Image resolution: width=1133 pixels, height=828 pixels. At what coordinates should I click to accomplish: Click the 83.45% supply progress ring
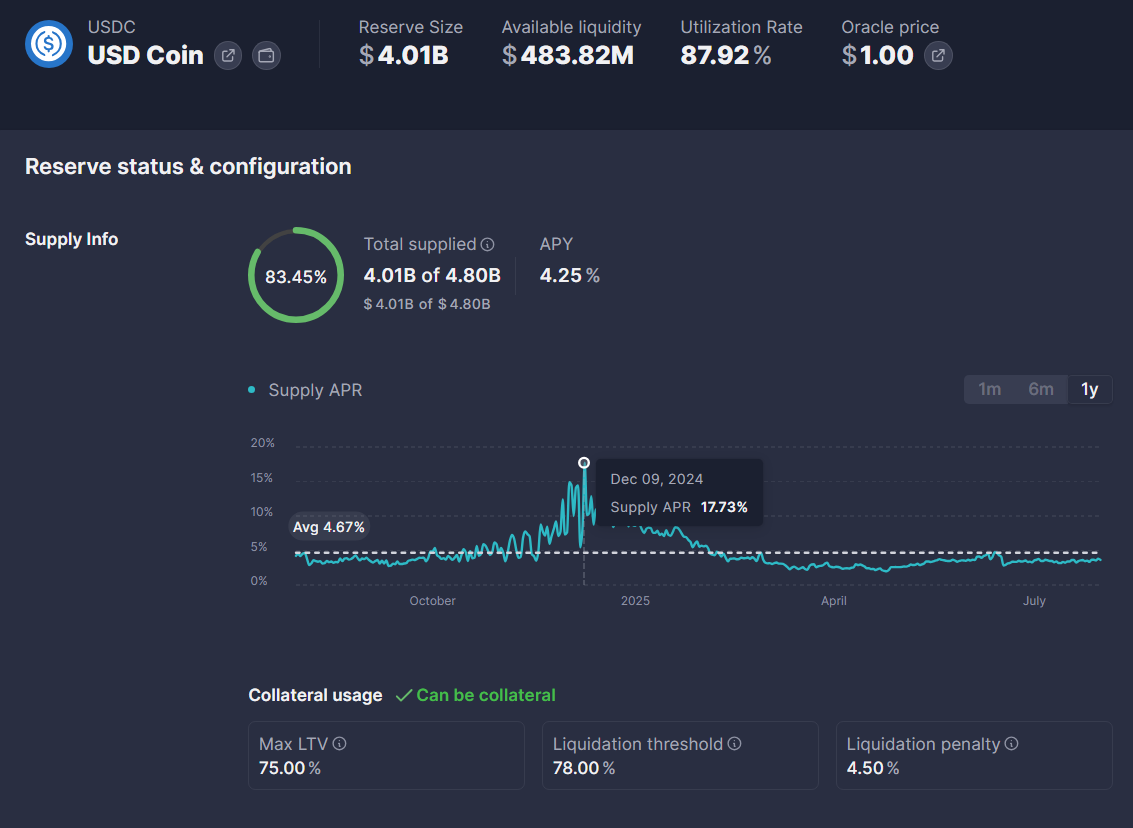click(x=296, y=275)
